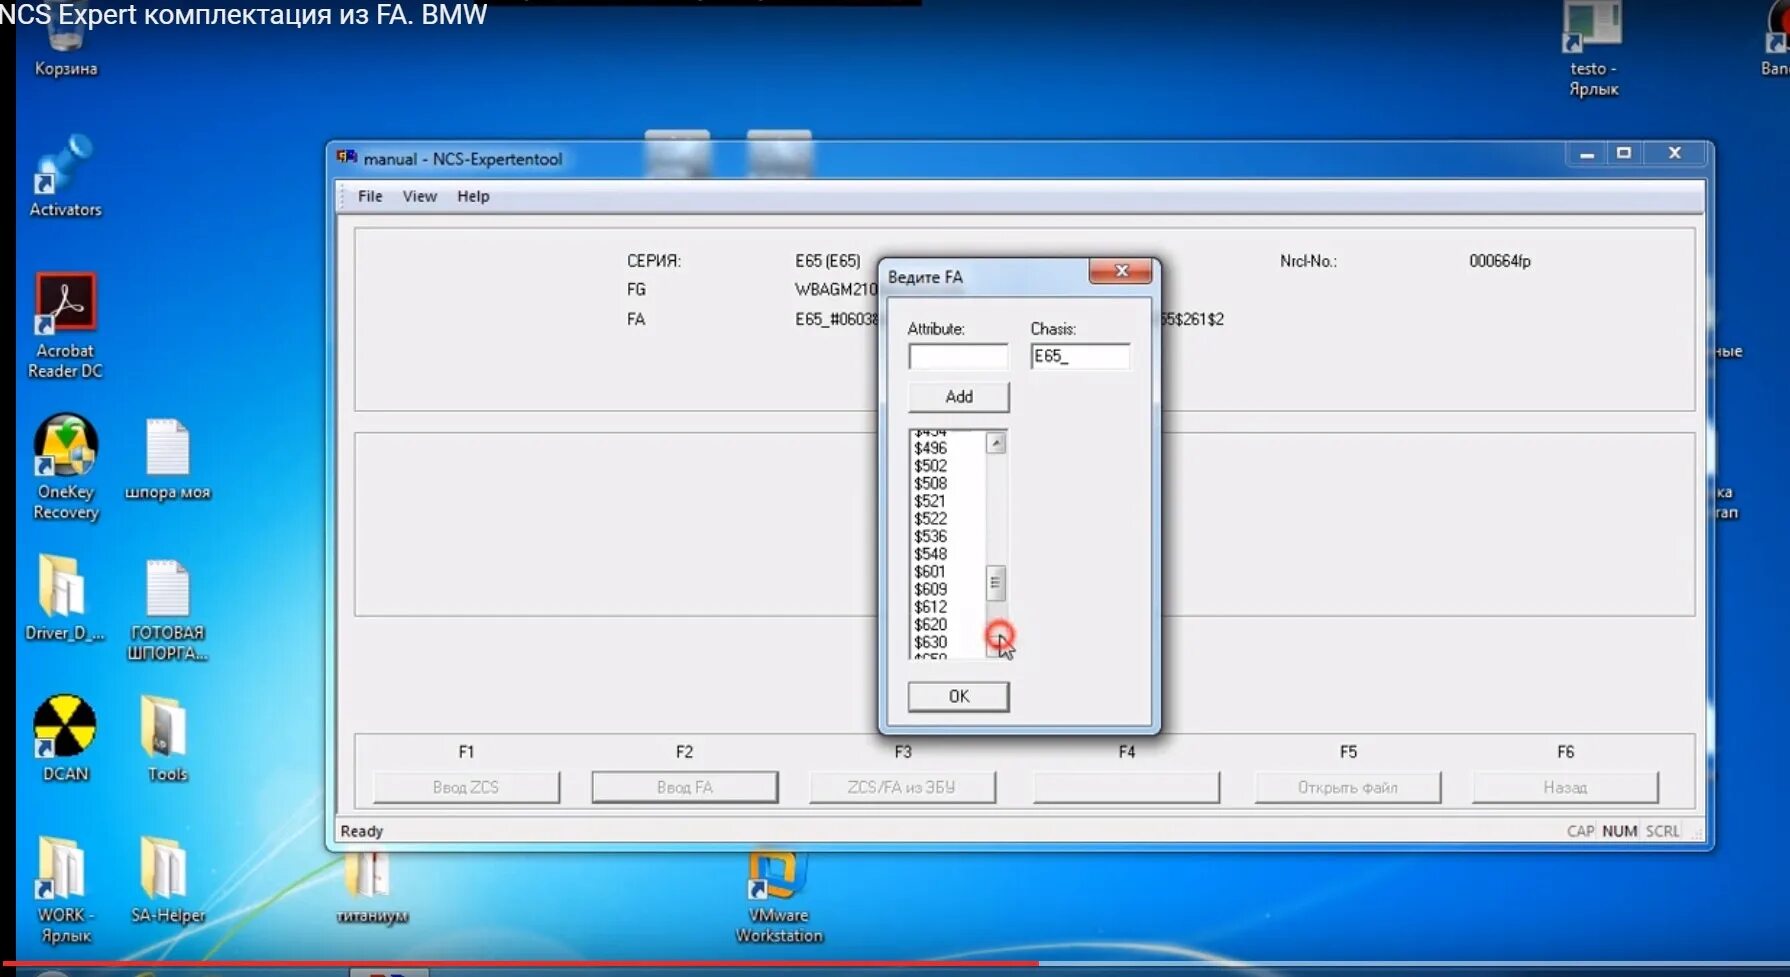Open the 'WORK - Ярлык' folder shortcut
This screenshot has height=977, width=1790.
click(x=65, y=889)
